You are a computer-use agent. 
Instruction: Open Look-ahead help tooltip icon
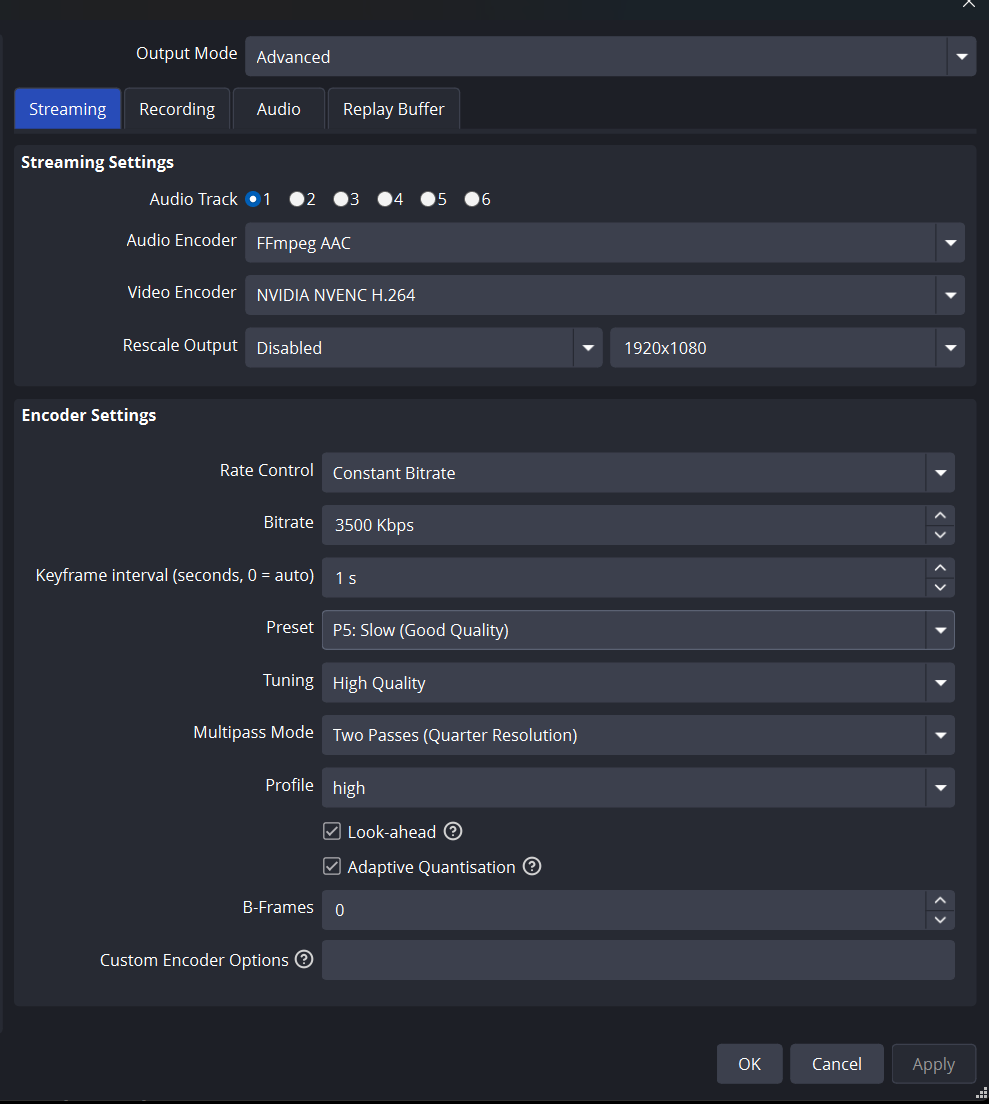point(453,832)
